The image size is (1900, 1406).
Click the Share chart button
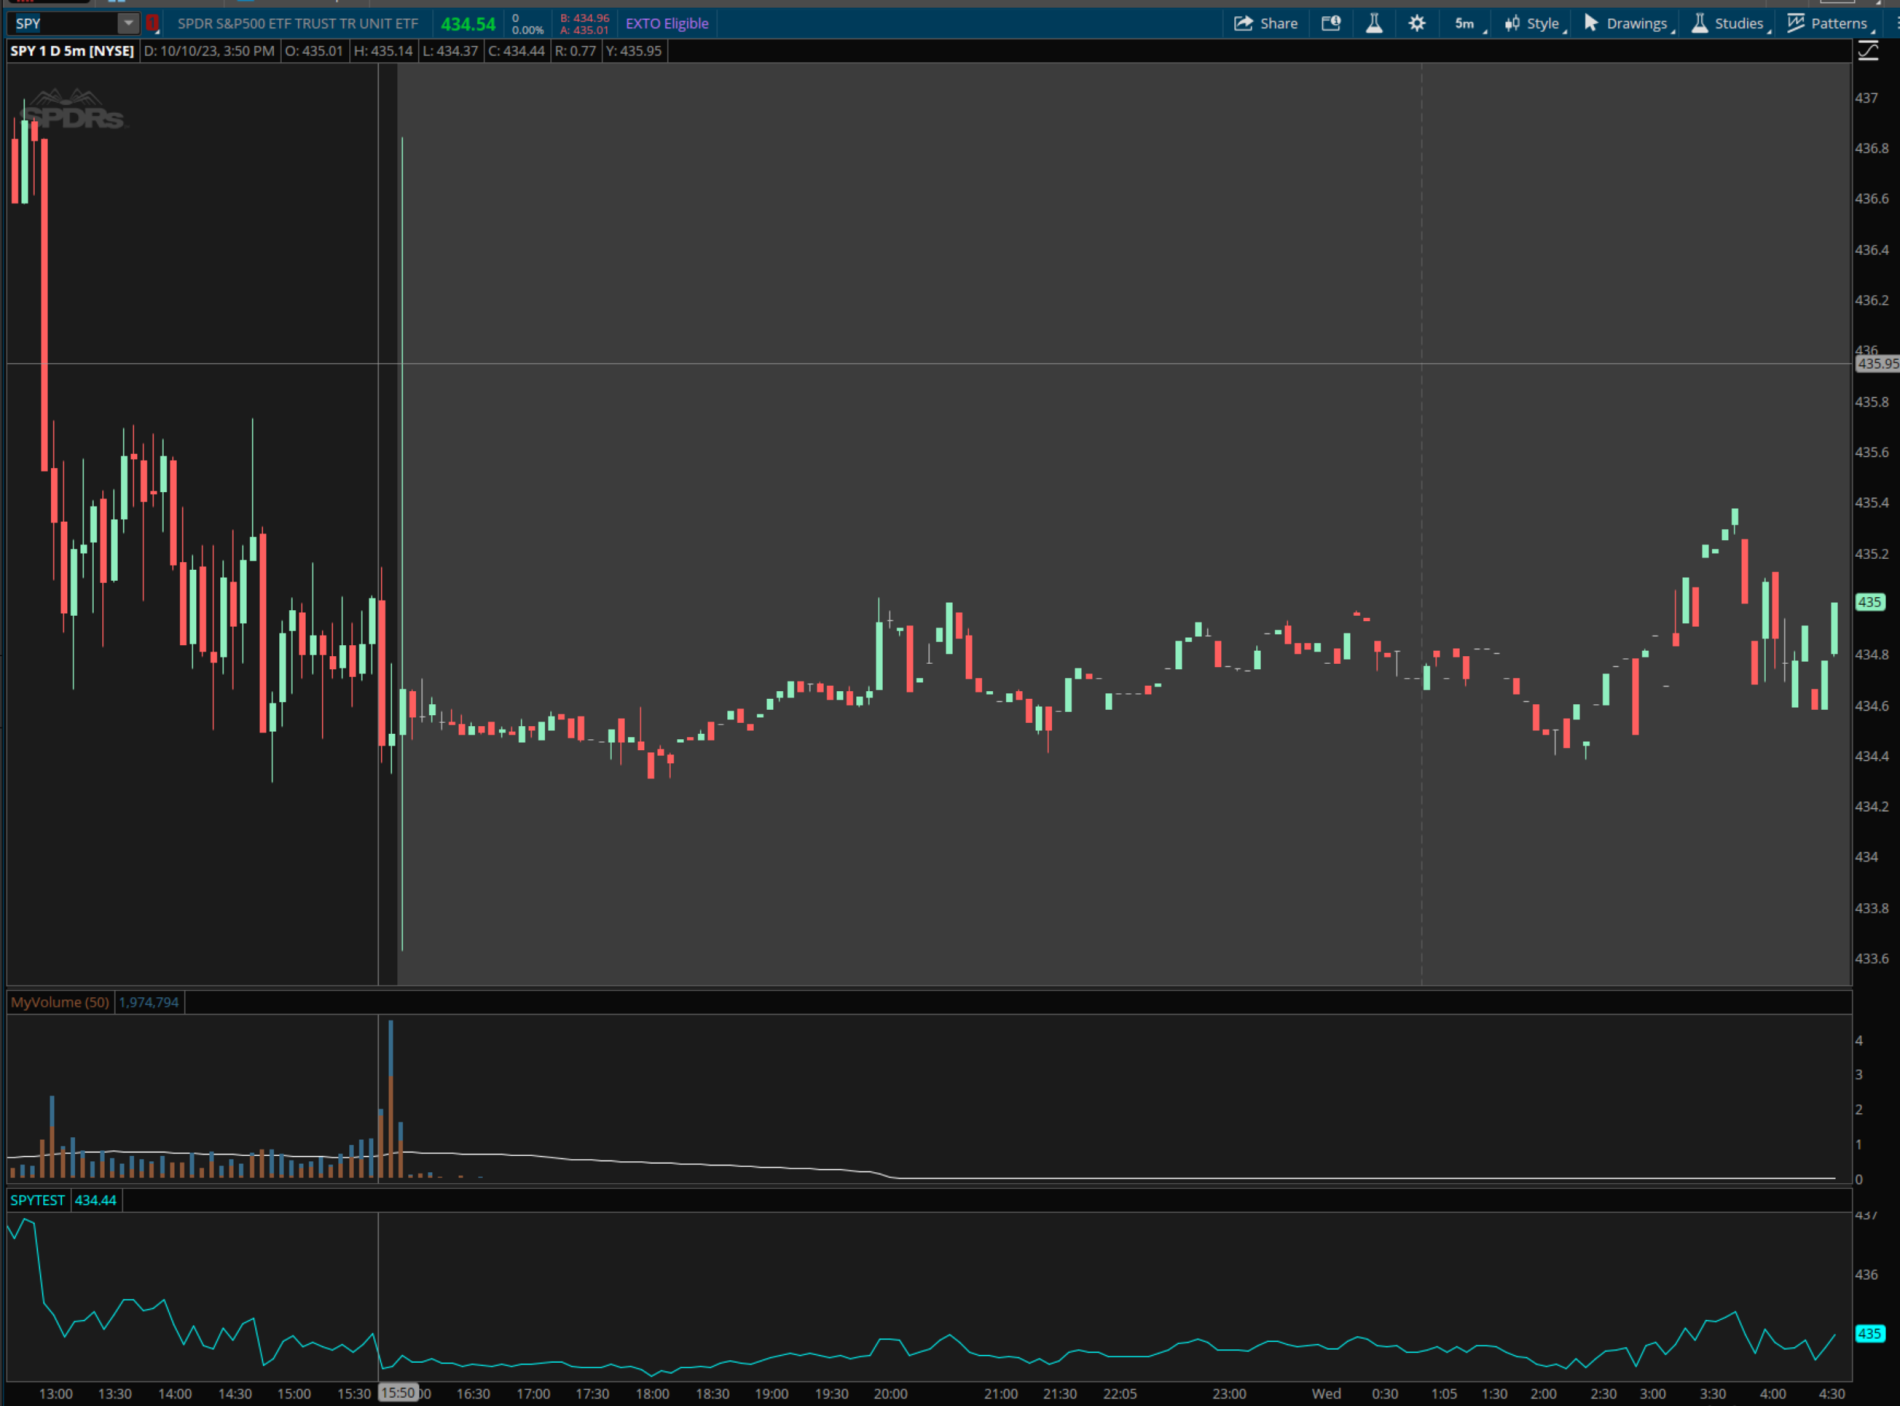point(1265,23)
